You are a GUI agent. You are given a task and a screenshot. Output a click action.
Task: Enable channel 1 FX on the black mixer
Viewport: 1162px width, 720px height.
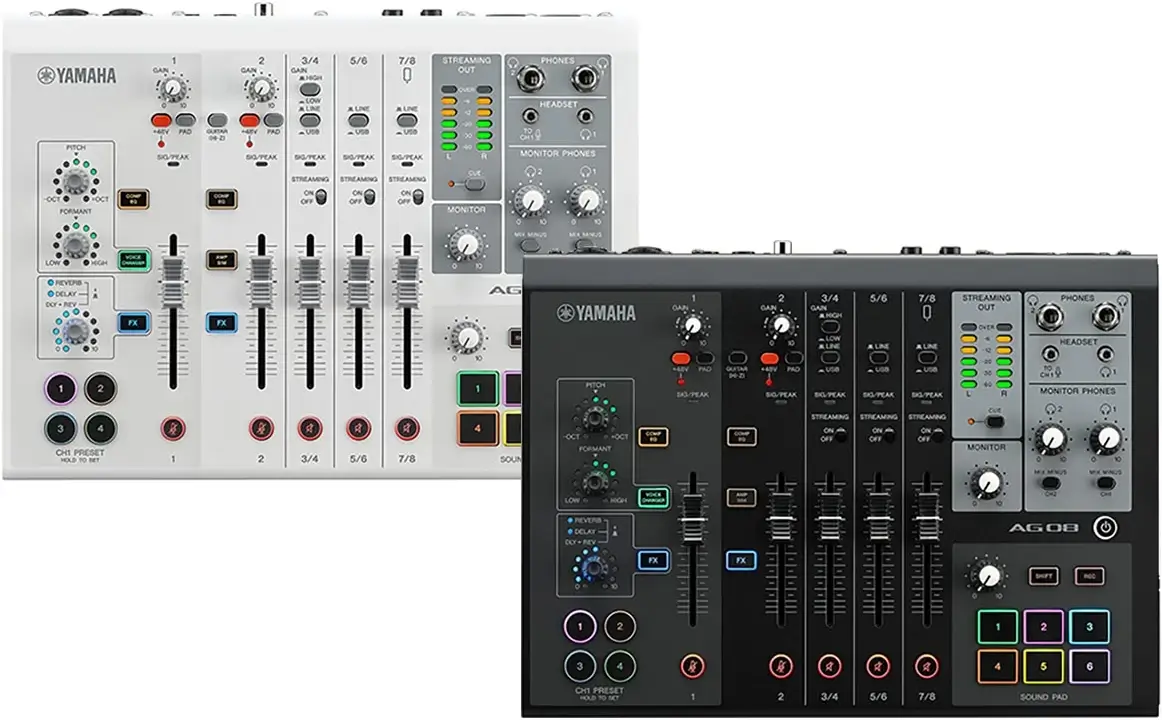coord(653,560)
